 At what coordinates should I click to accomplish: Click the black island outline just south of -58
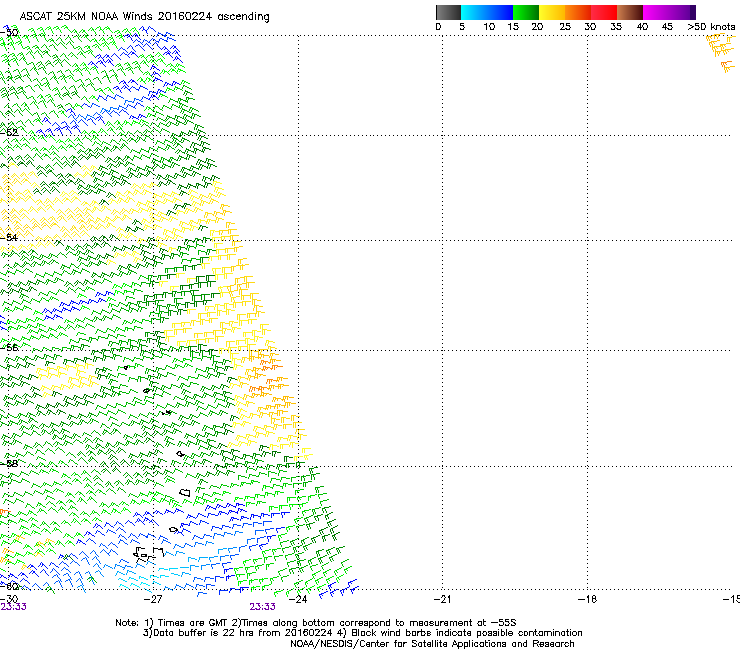tap(185, 492)
